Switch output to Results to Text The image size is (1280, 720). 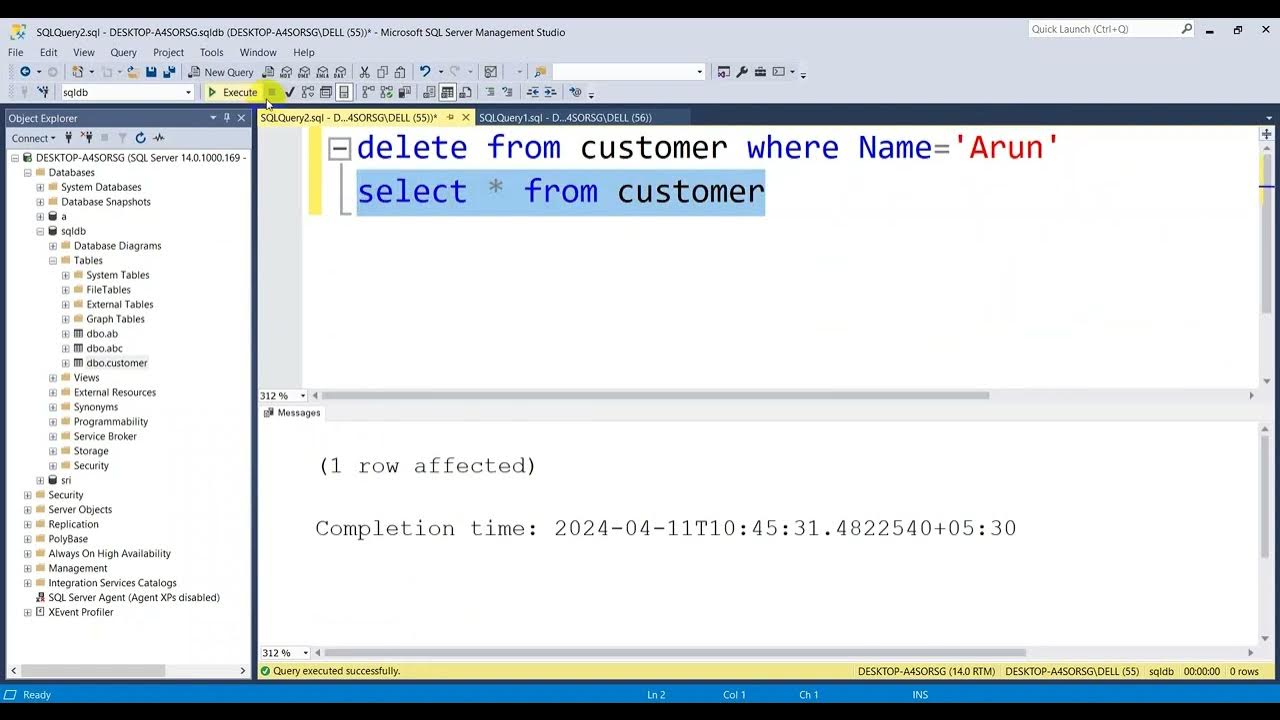pyautogui.click(x=429, y=92)
